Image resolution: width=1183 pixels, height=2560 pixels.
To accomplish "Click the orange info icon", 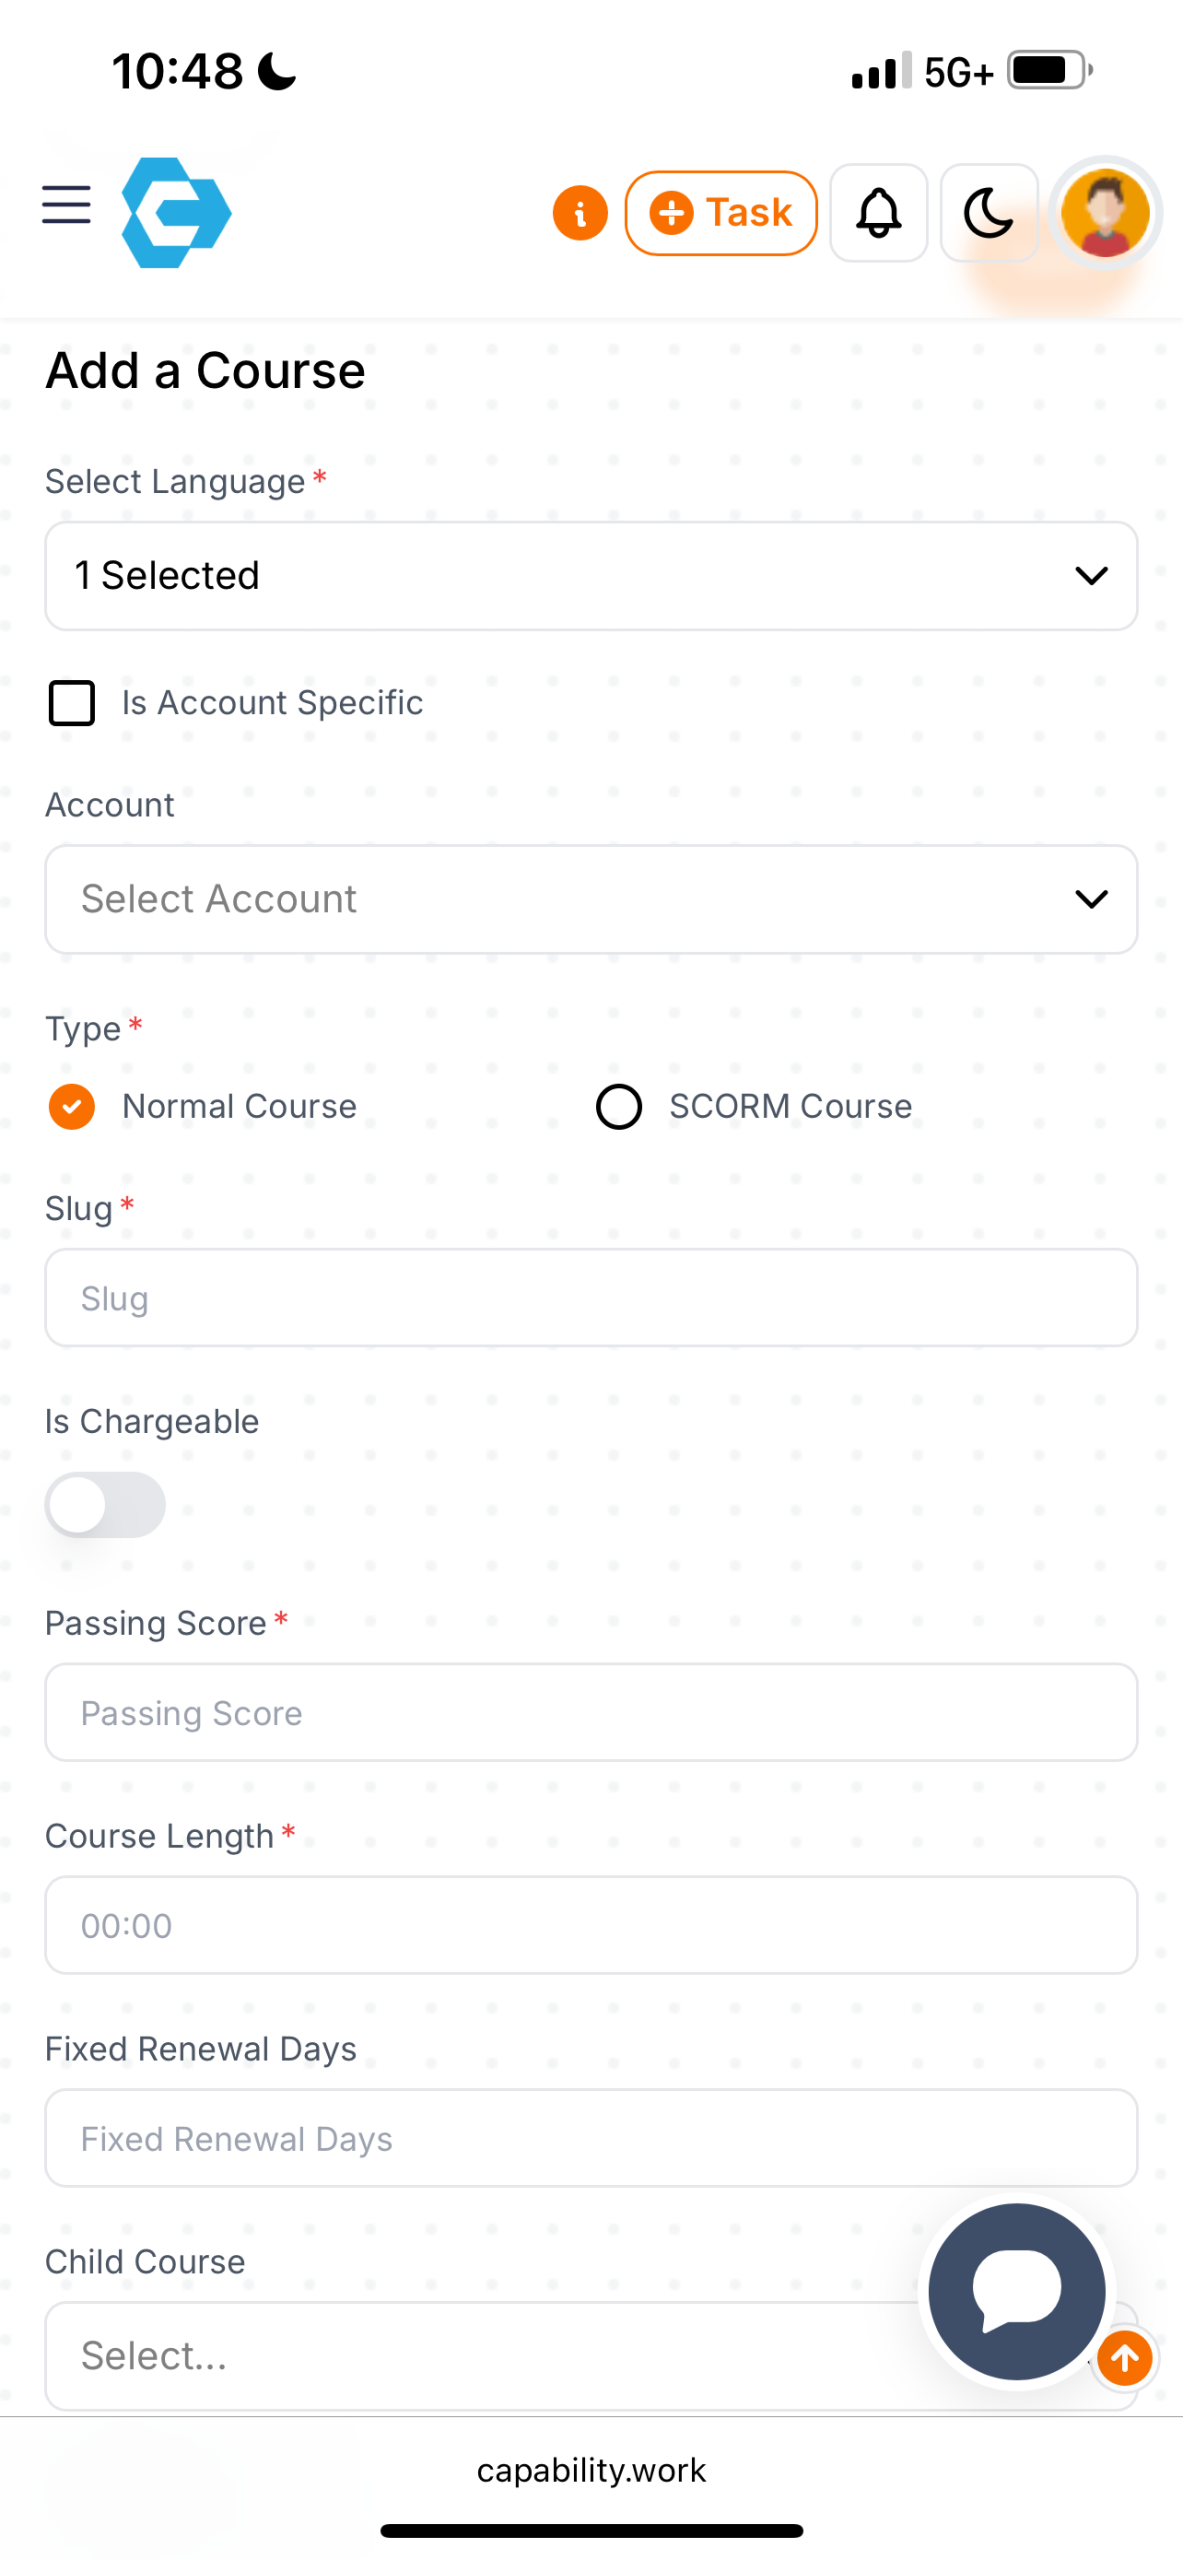I will click(580, 213).
